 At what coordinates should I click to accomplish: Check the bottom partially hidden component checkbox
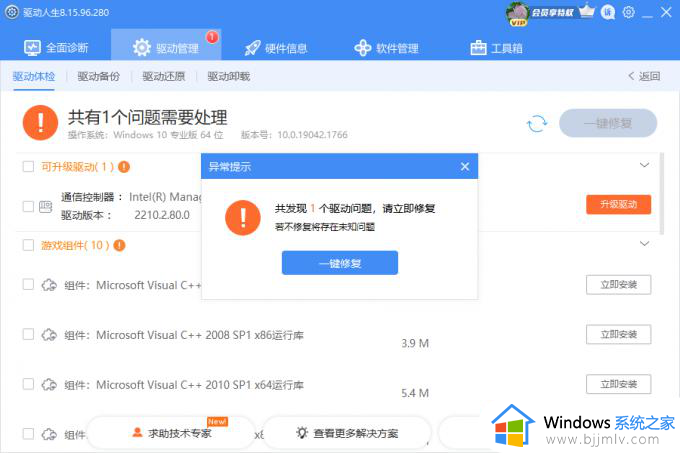click(x=28, y=433)
